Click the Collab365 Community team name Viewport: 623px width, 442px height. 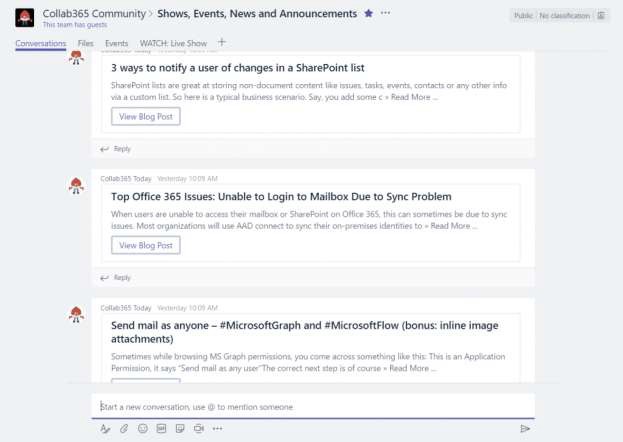tap(94, 14)
